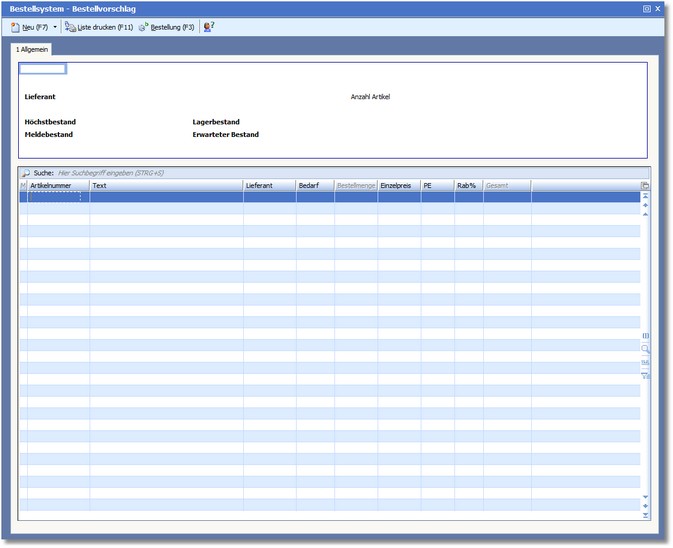673x548 pixels.
Task: Select the first Artikelnummer cell in the grid
Action: coord(58,197)
